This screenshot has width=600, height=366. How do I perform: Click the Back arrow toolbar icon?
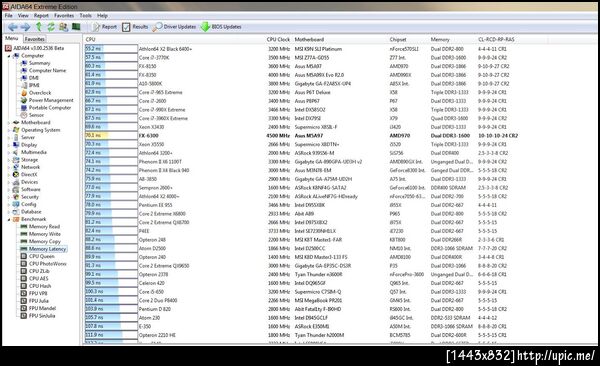13,27
